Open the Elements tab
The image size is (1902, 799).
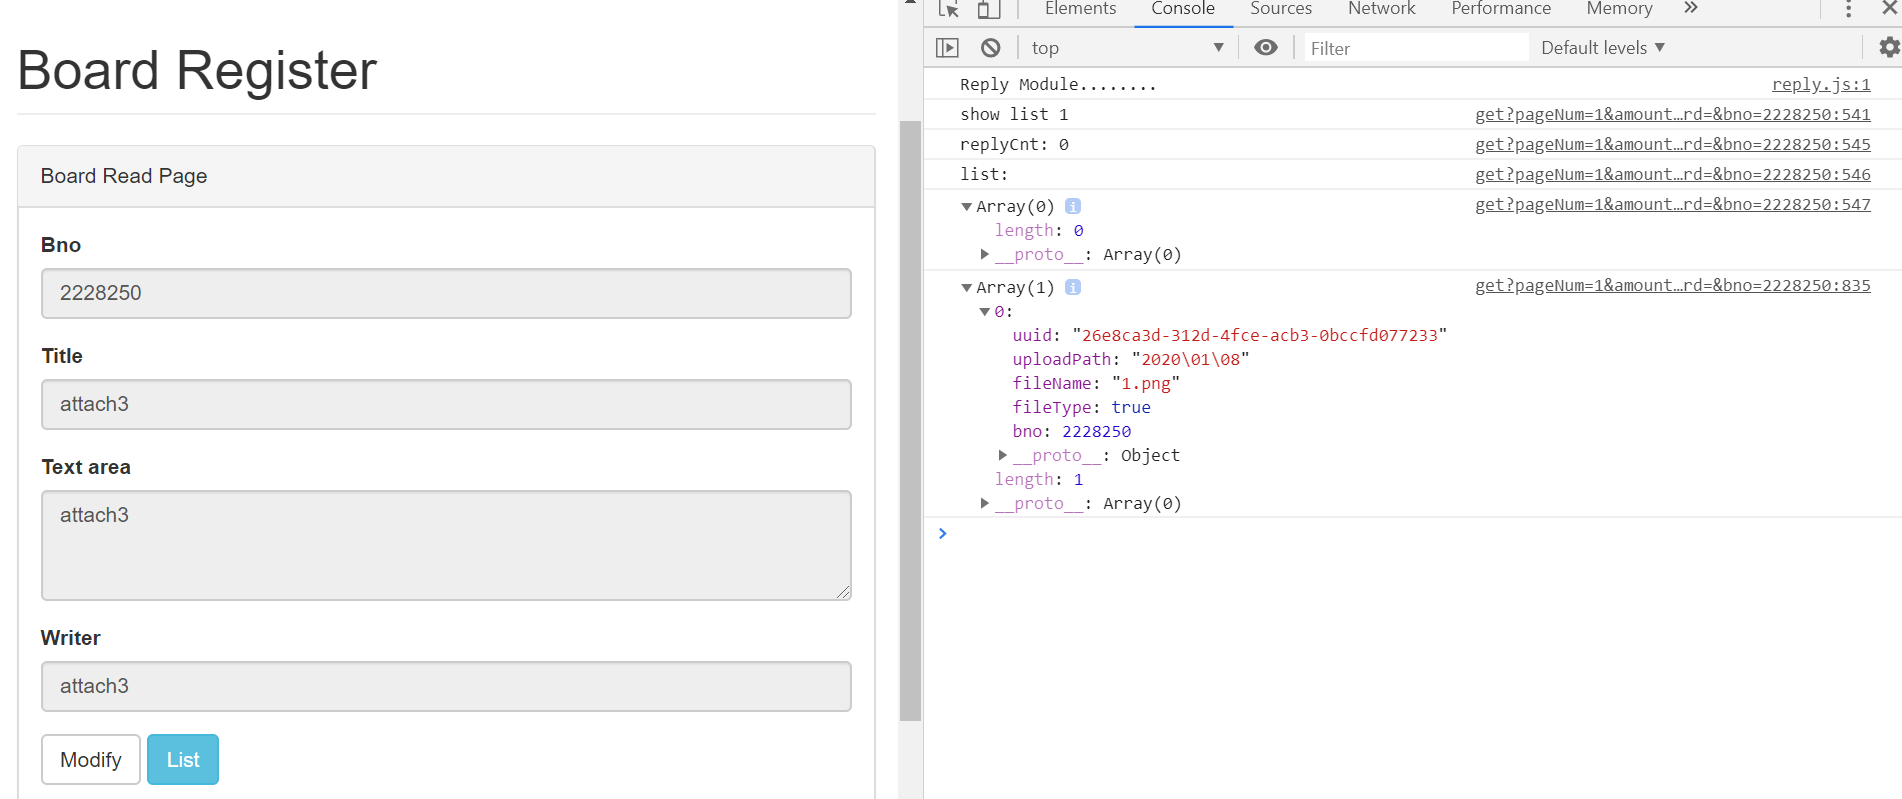pos(1080,9)
